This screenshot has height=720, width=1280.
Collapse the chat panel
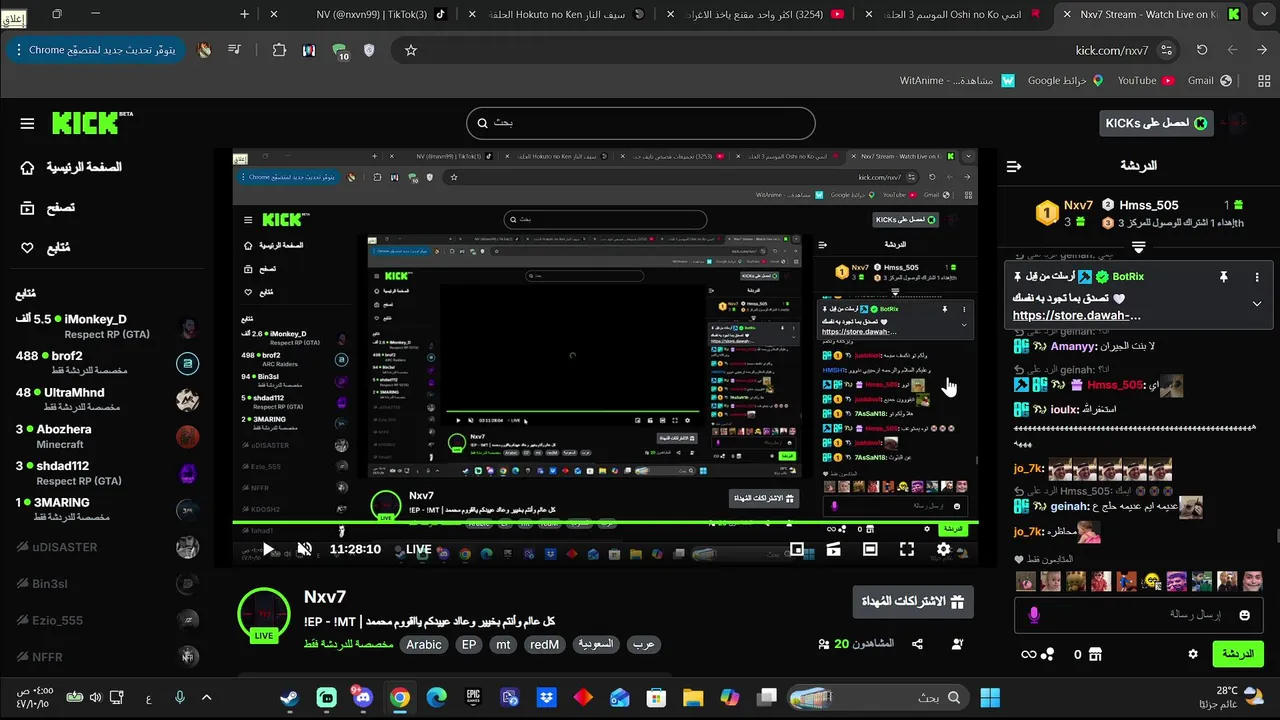(1014, 166)
